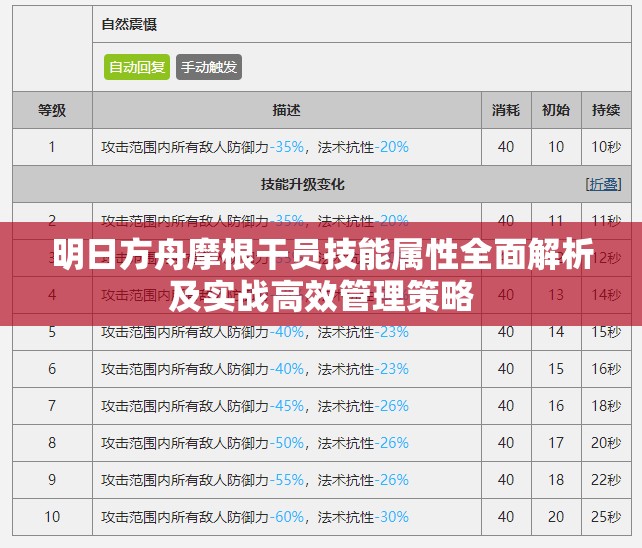
Task: Click the 16秒 duration cell
Action: point(606,369)
